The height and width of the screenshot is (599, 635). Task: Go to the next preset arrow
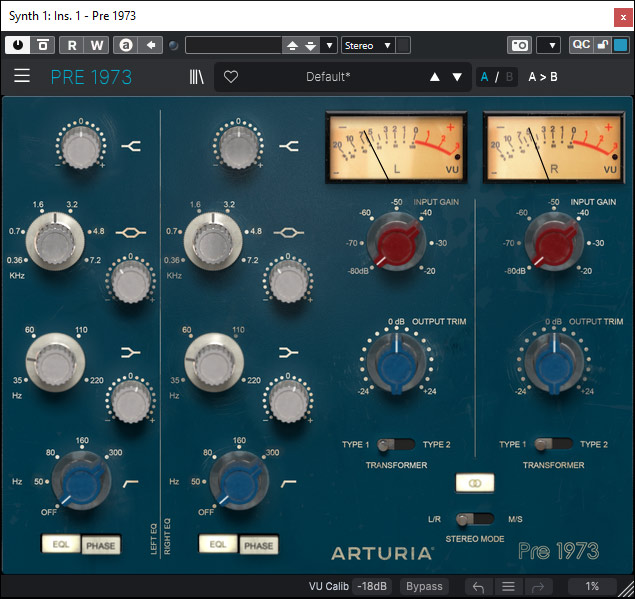(457, 77)
